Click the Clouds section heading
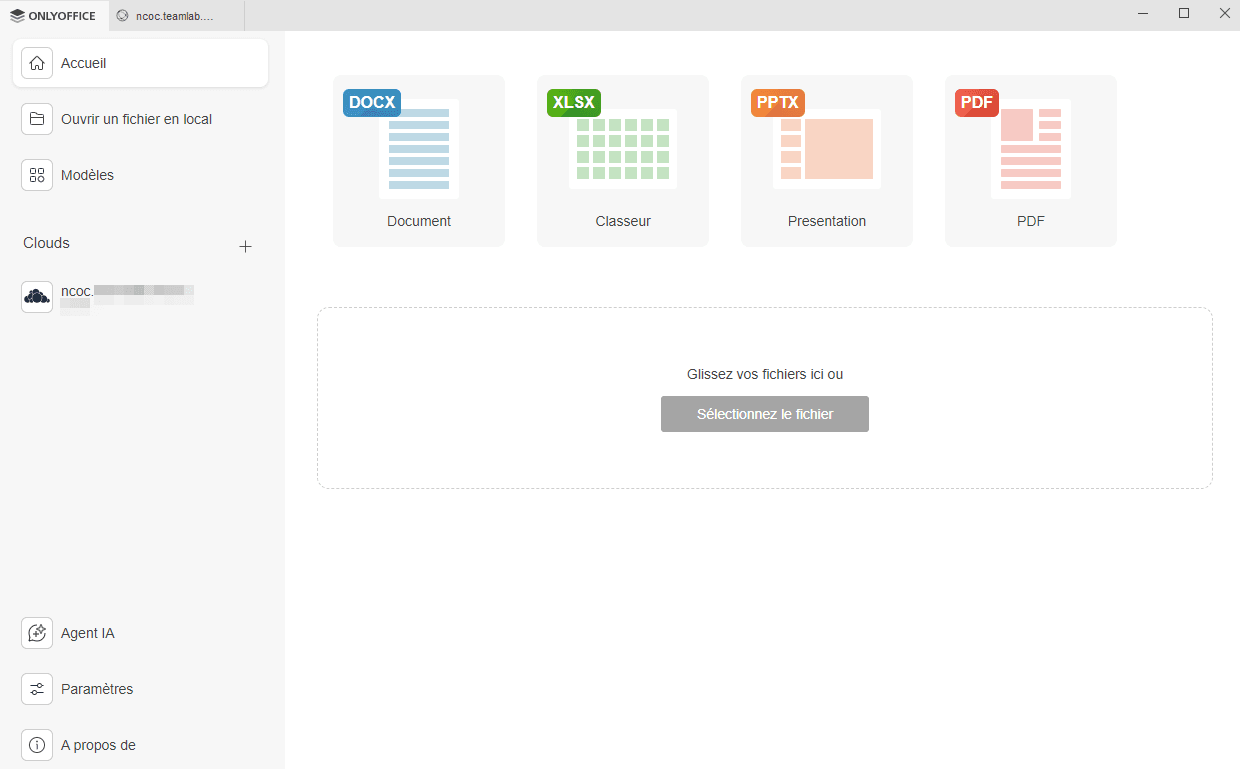 47,243
